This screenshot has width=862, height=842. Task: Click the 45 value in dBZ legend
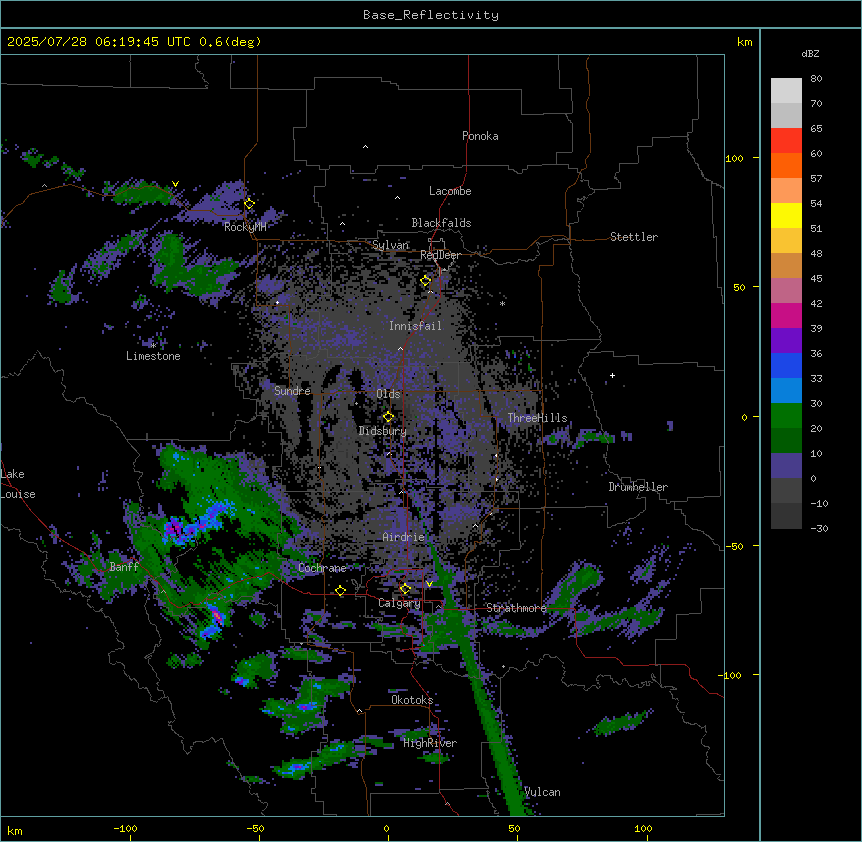(x=816, y=279)
